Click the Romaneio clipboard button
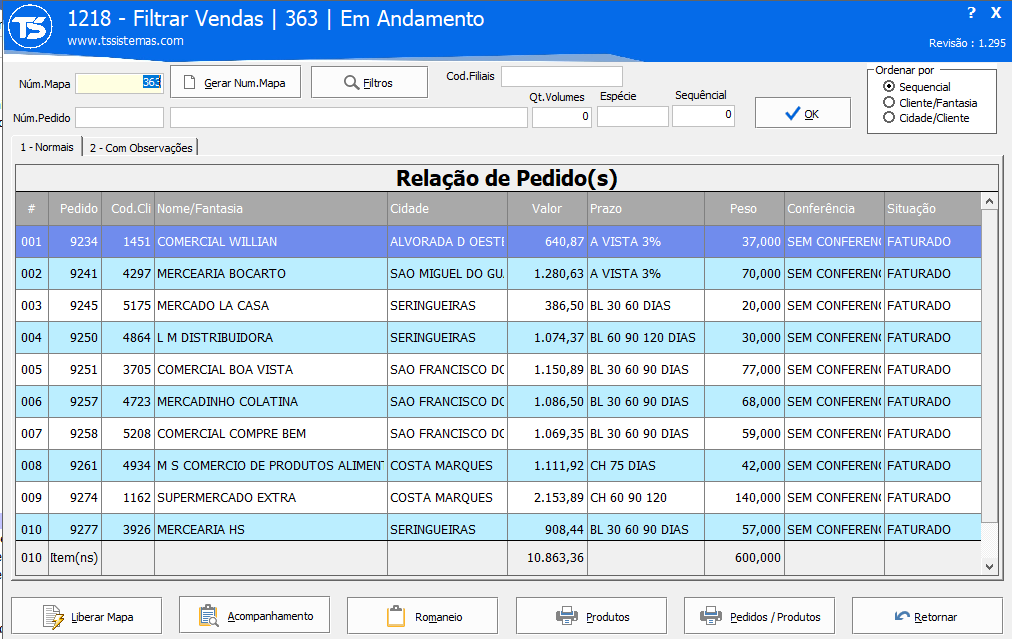The image size is (1012, 639). click(x=424, y=616)
